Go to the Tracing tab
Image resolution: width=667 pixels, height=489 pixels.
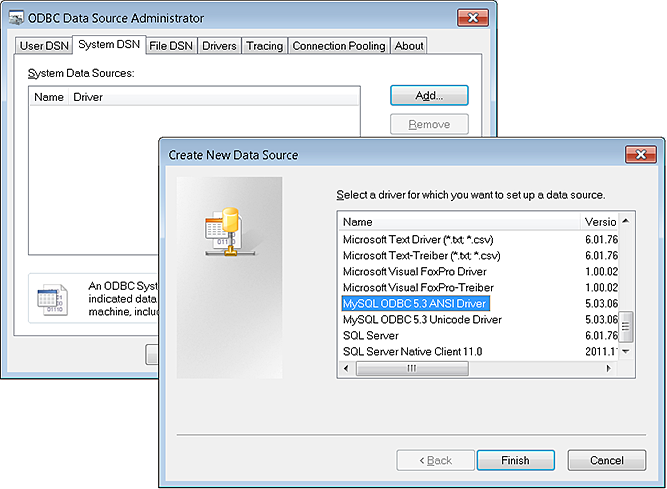pos(264,45)
